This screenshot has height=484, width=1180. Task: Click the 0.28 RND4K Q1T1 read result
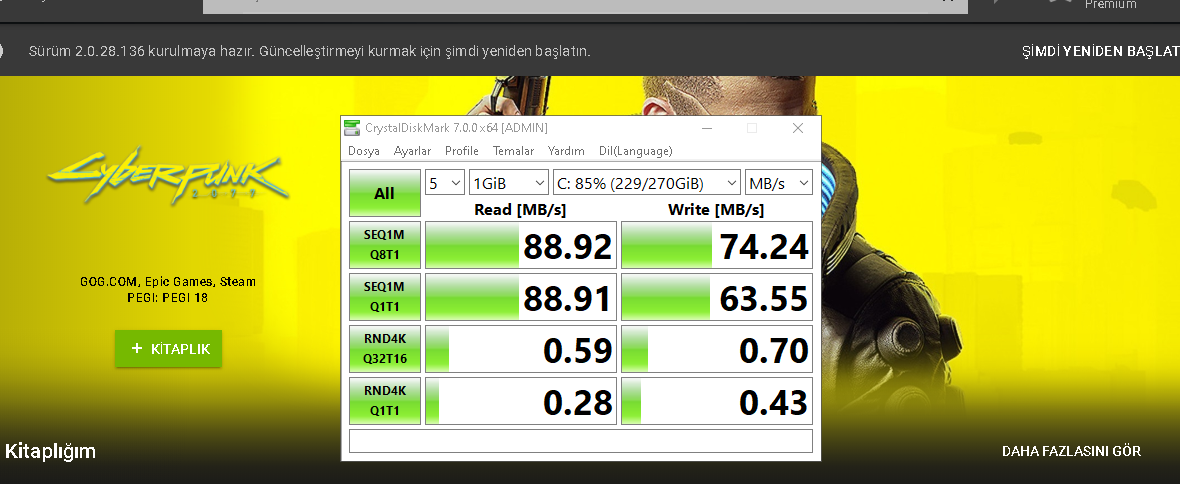point(521,401)
